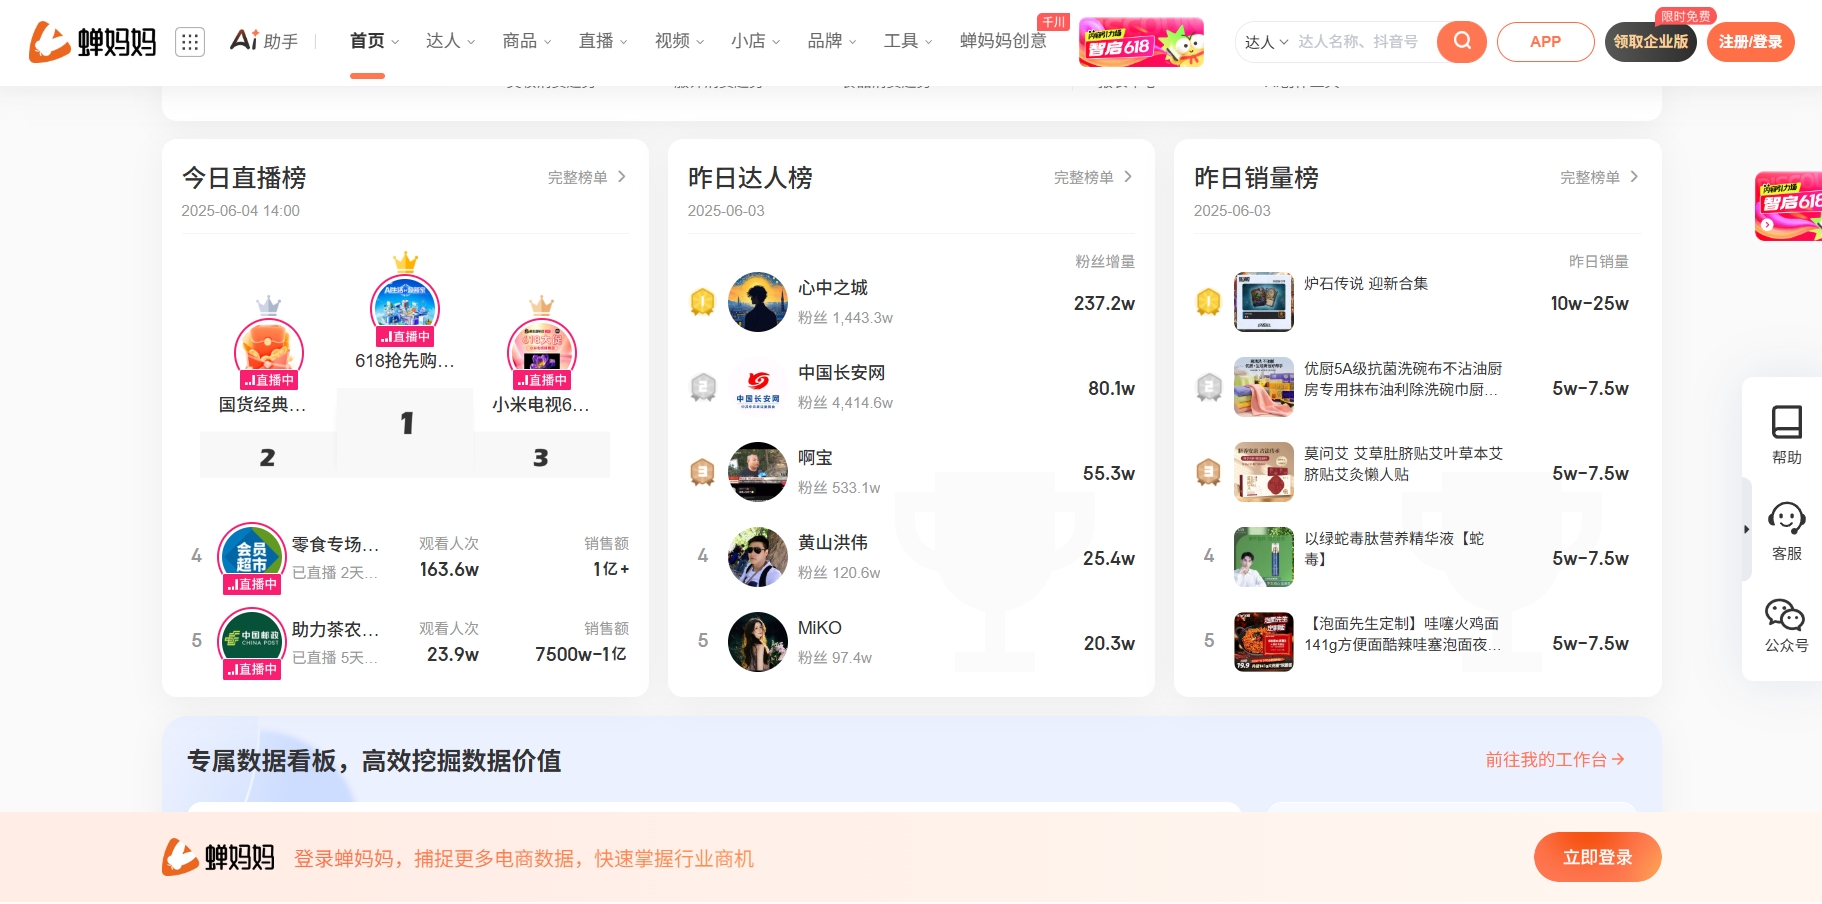Open MiKO creator name

[x=819, y=628]
